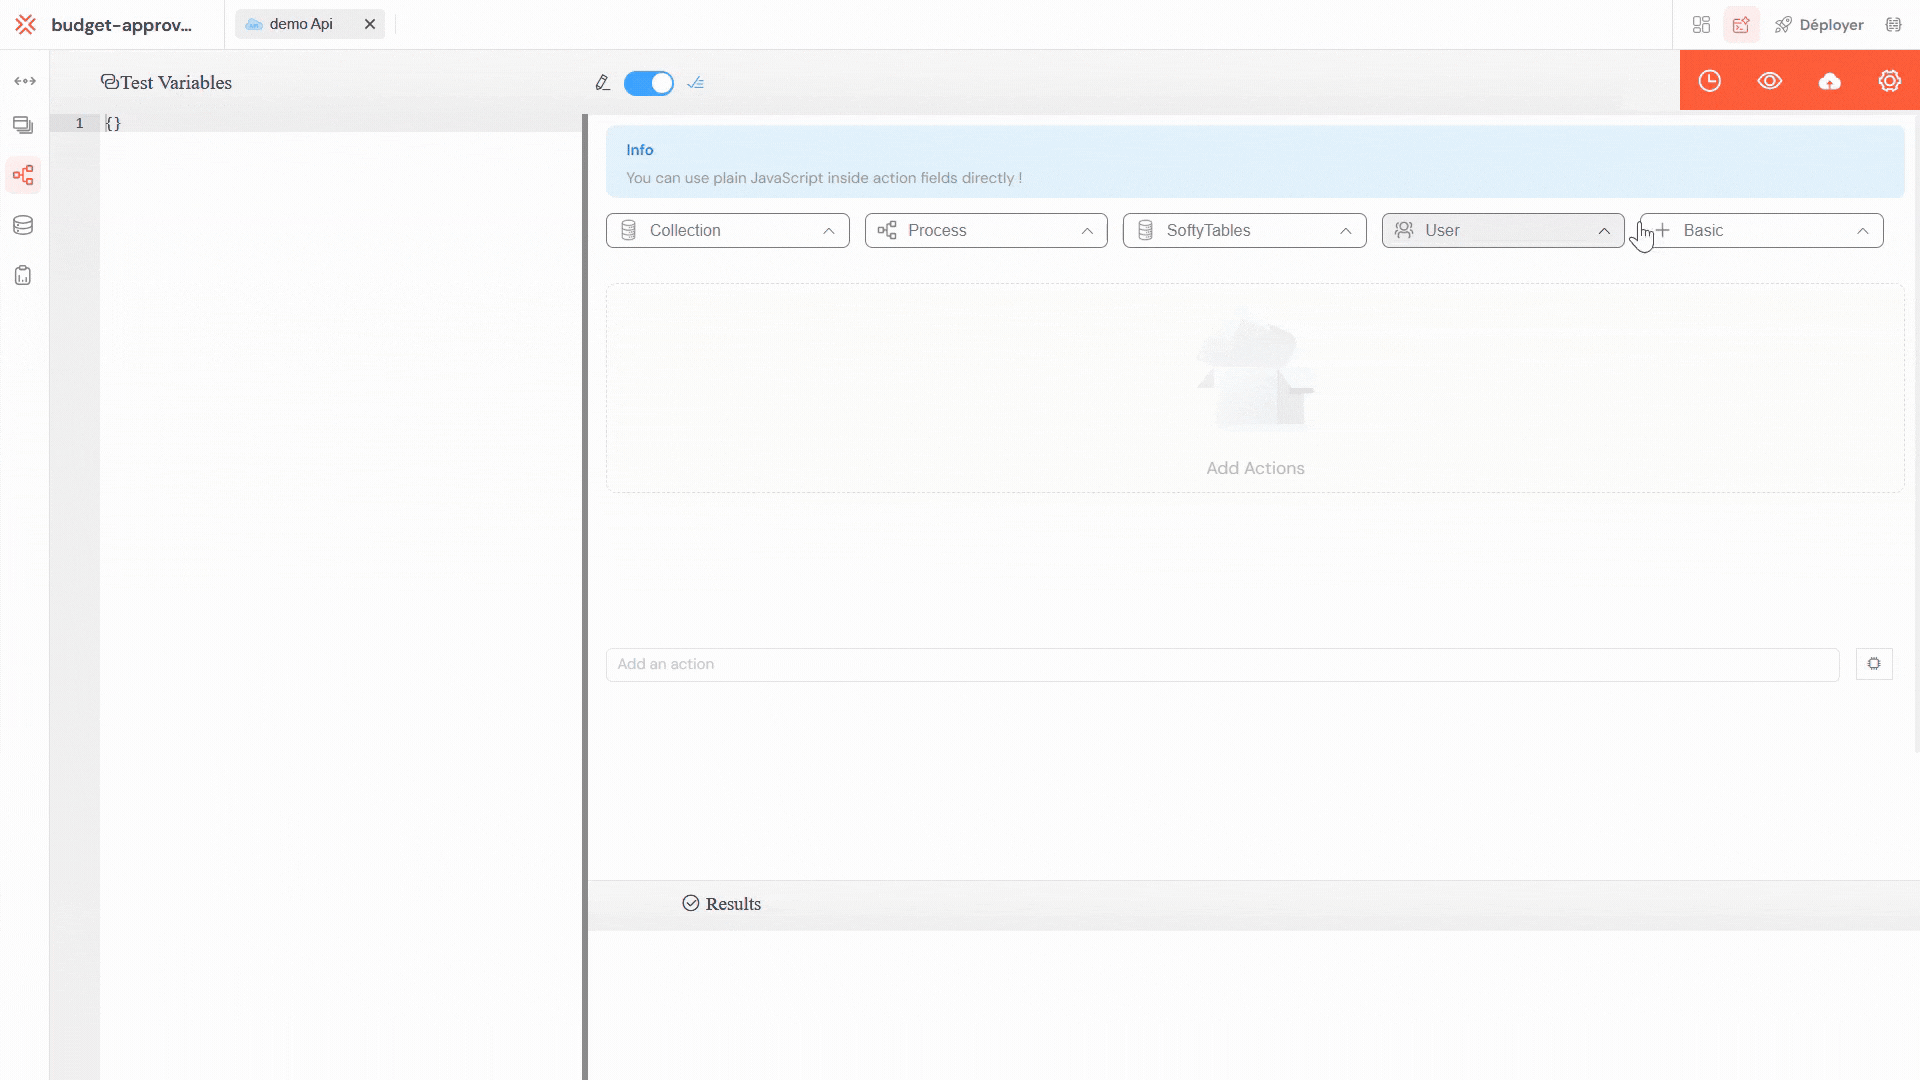Disable the blue toggle switch
The height and width of the screenshot is (1080, 1920).
[x=648, y=83]
